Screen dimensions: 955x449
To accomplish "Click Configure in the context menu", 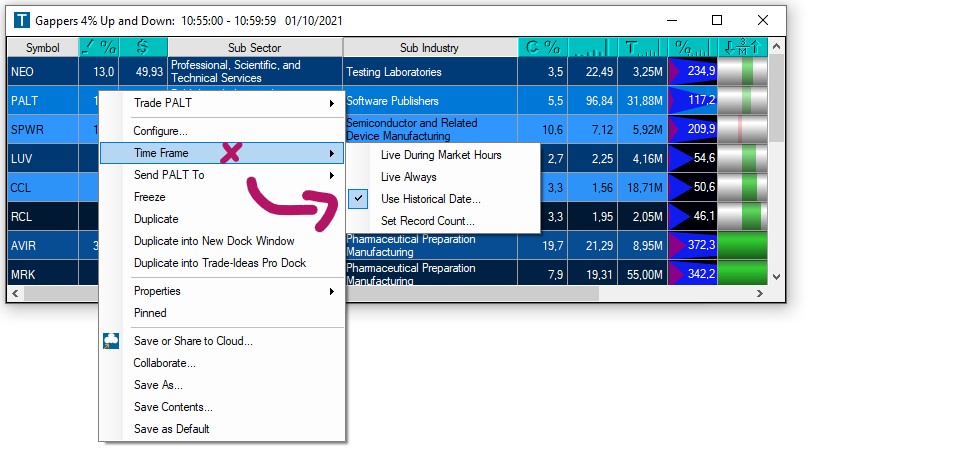I will (160, 131).
